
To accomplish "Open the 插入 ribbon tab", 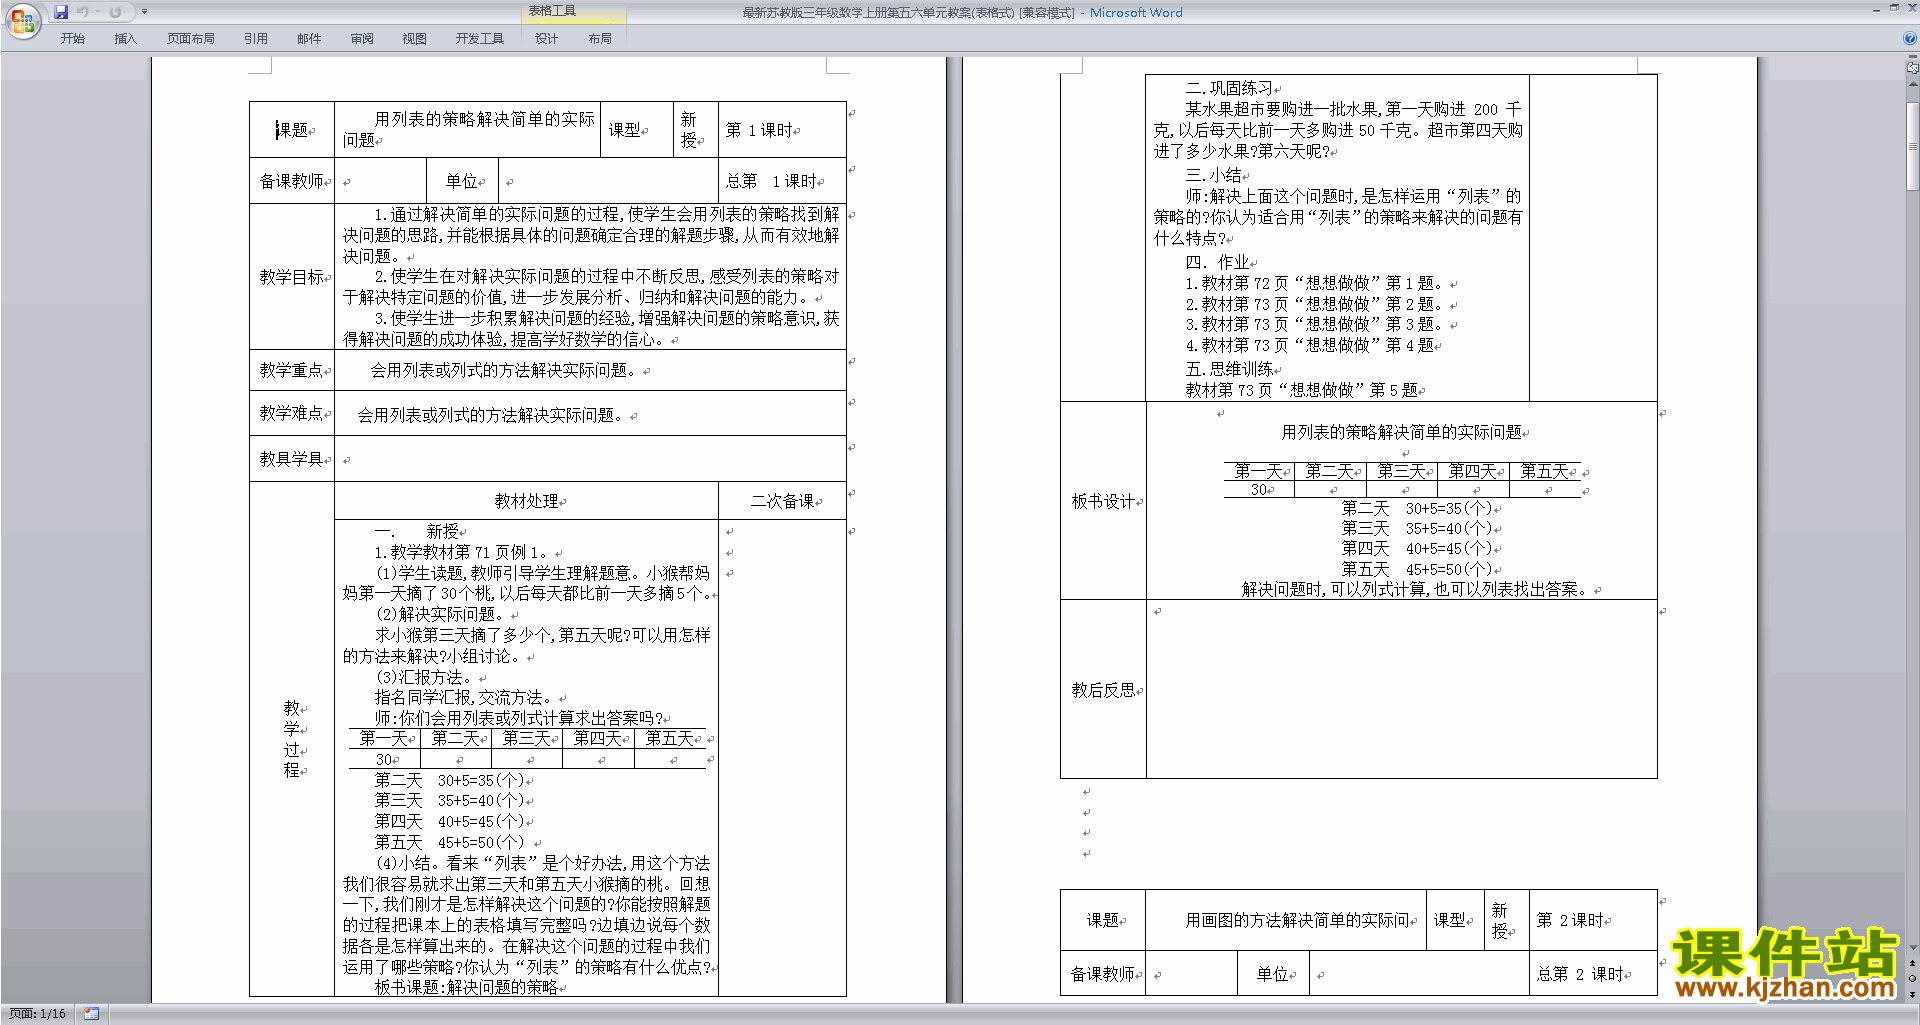I will tap(125, 39).
